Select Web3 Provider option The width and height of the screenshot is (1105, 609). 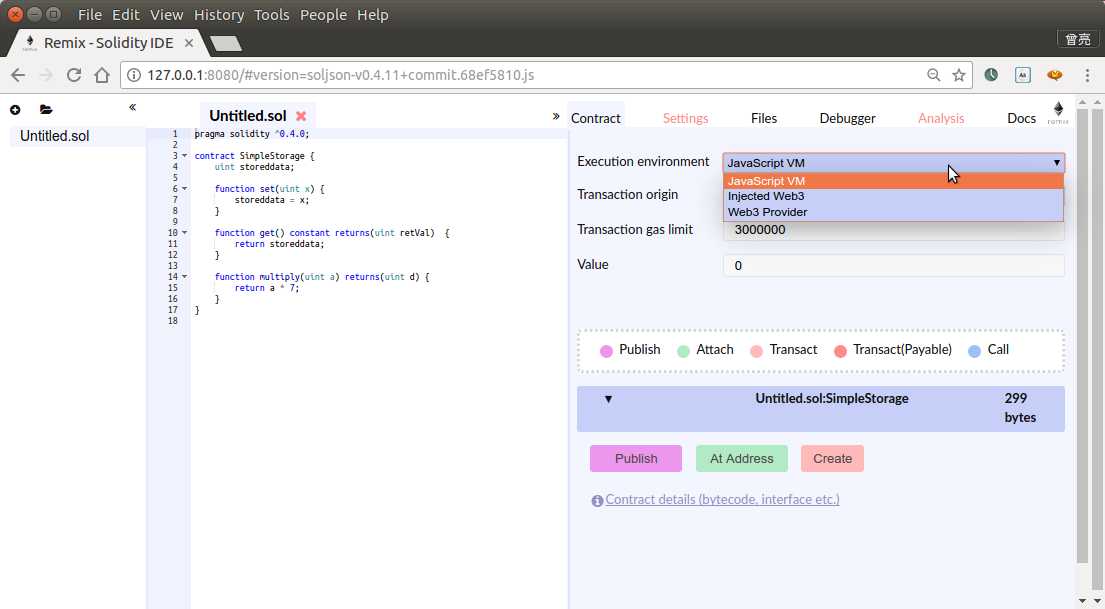pyautogui.click(x=894, y=212)
